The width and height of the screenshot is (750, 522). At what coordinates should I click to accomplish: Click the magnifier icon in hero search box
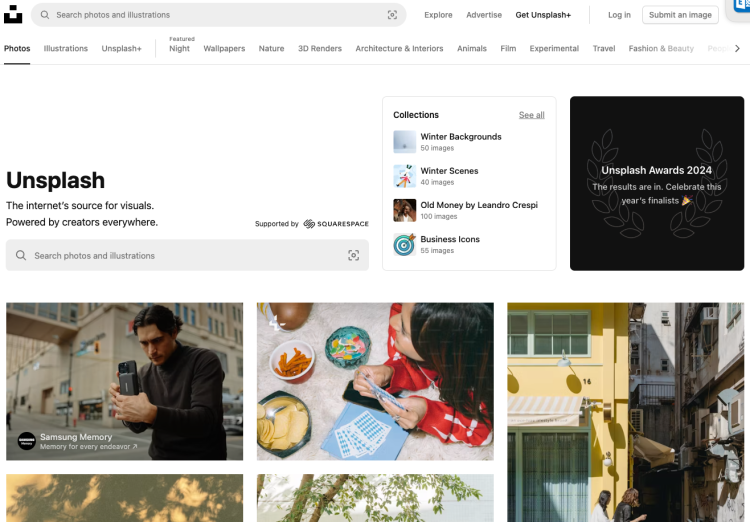coord(21,255)
